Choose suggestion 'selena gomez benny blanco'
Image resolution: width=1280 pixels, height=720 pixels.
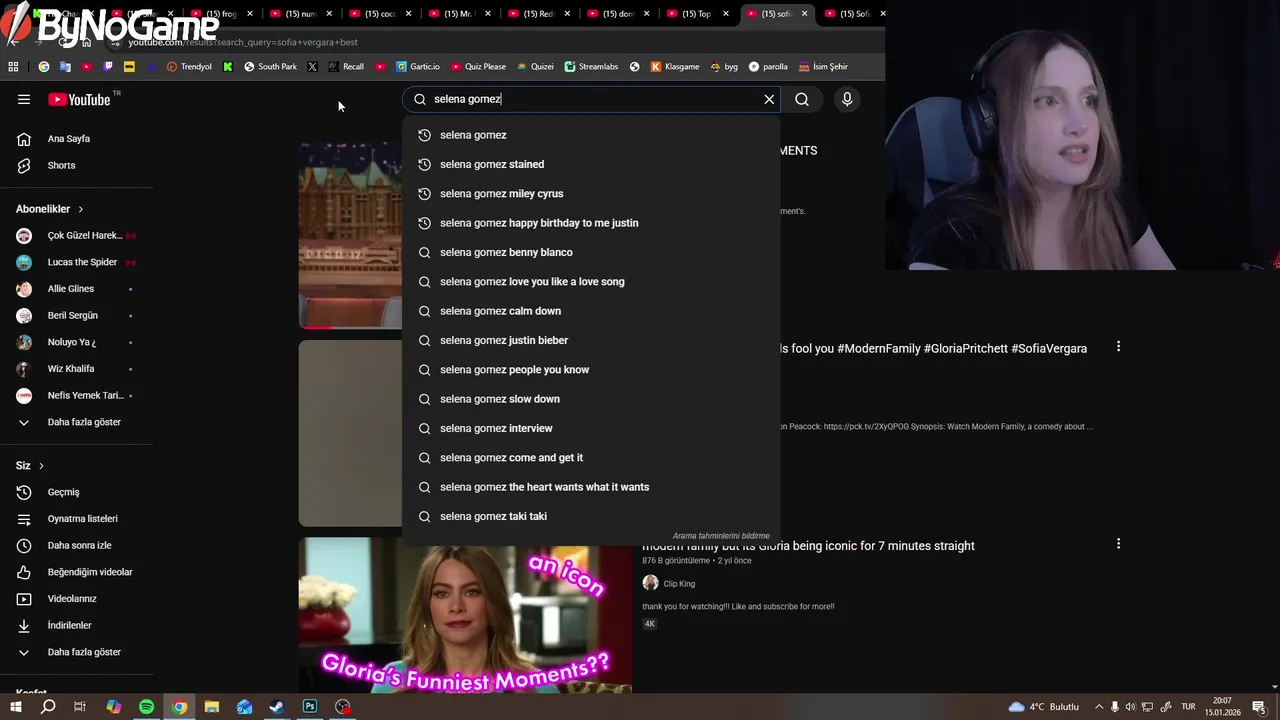(x=591, y=252)
